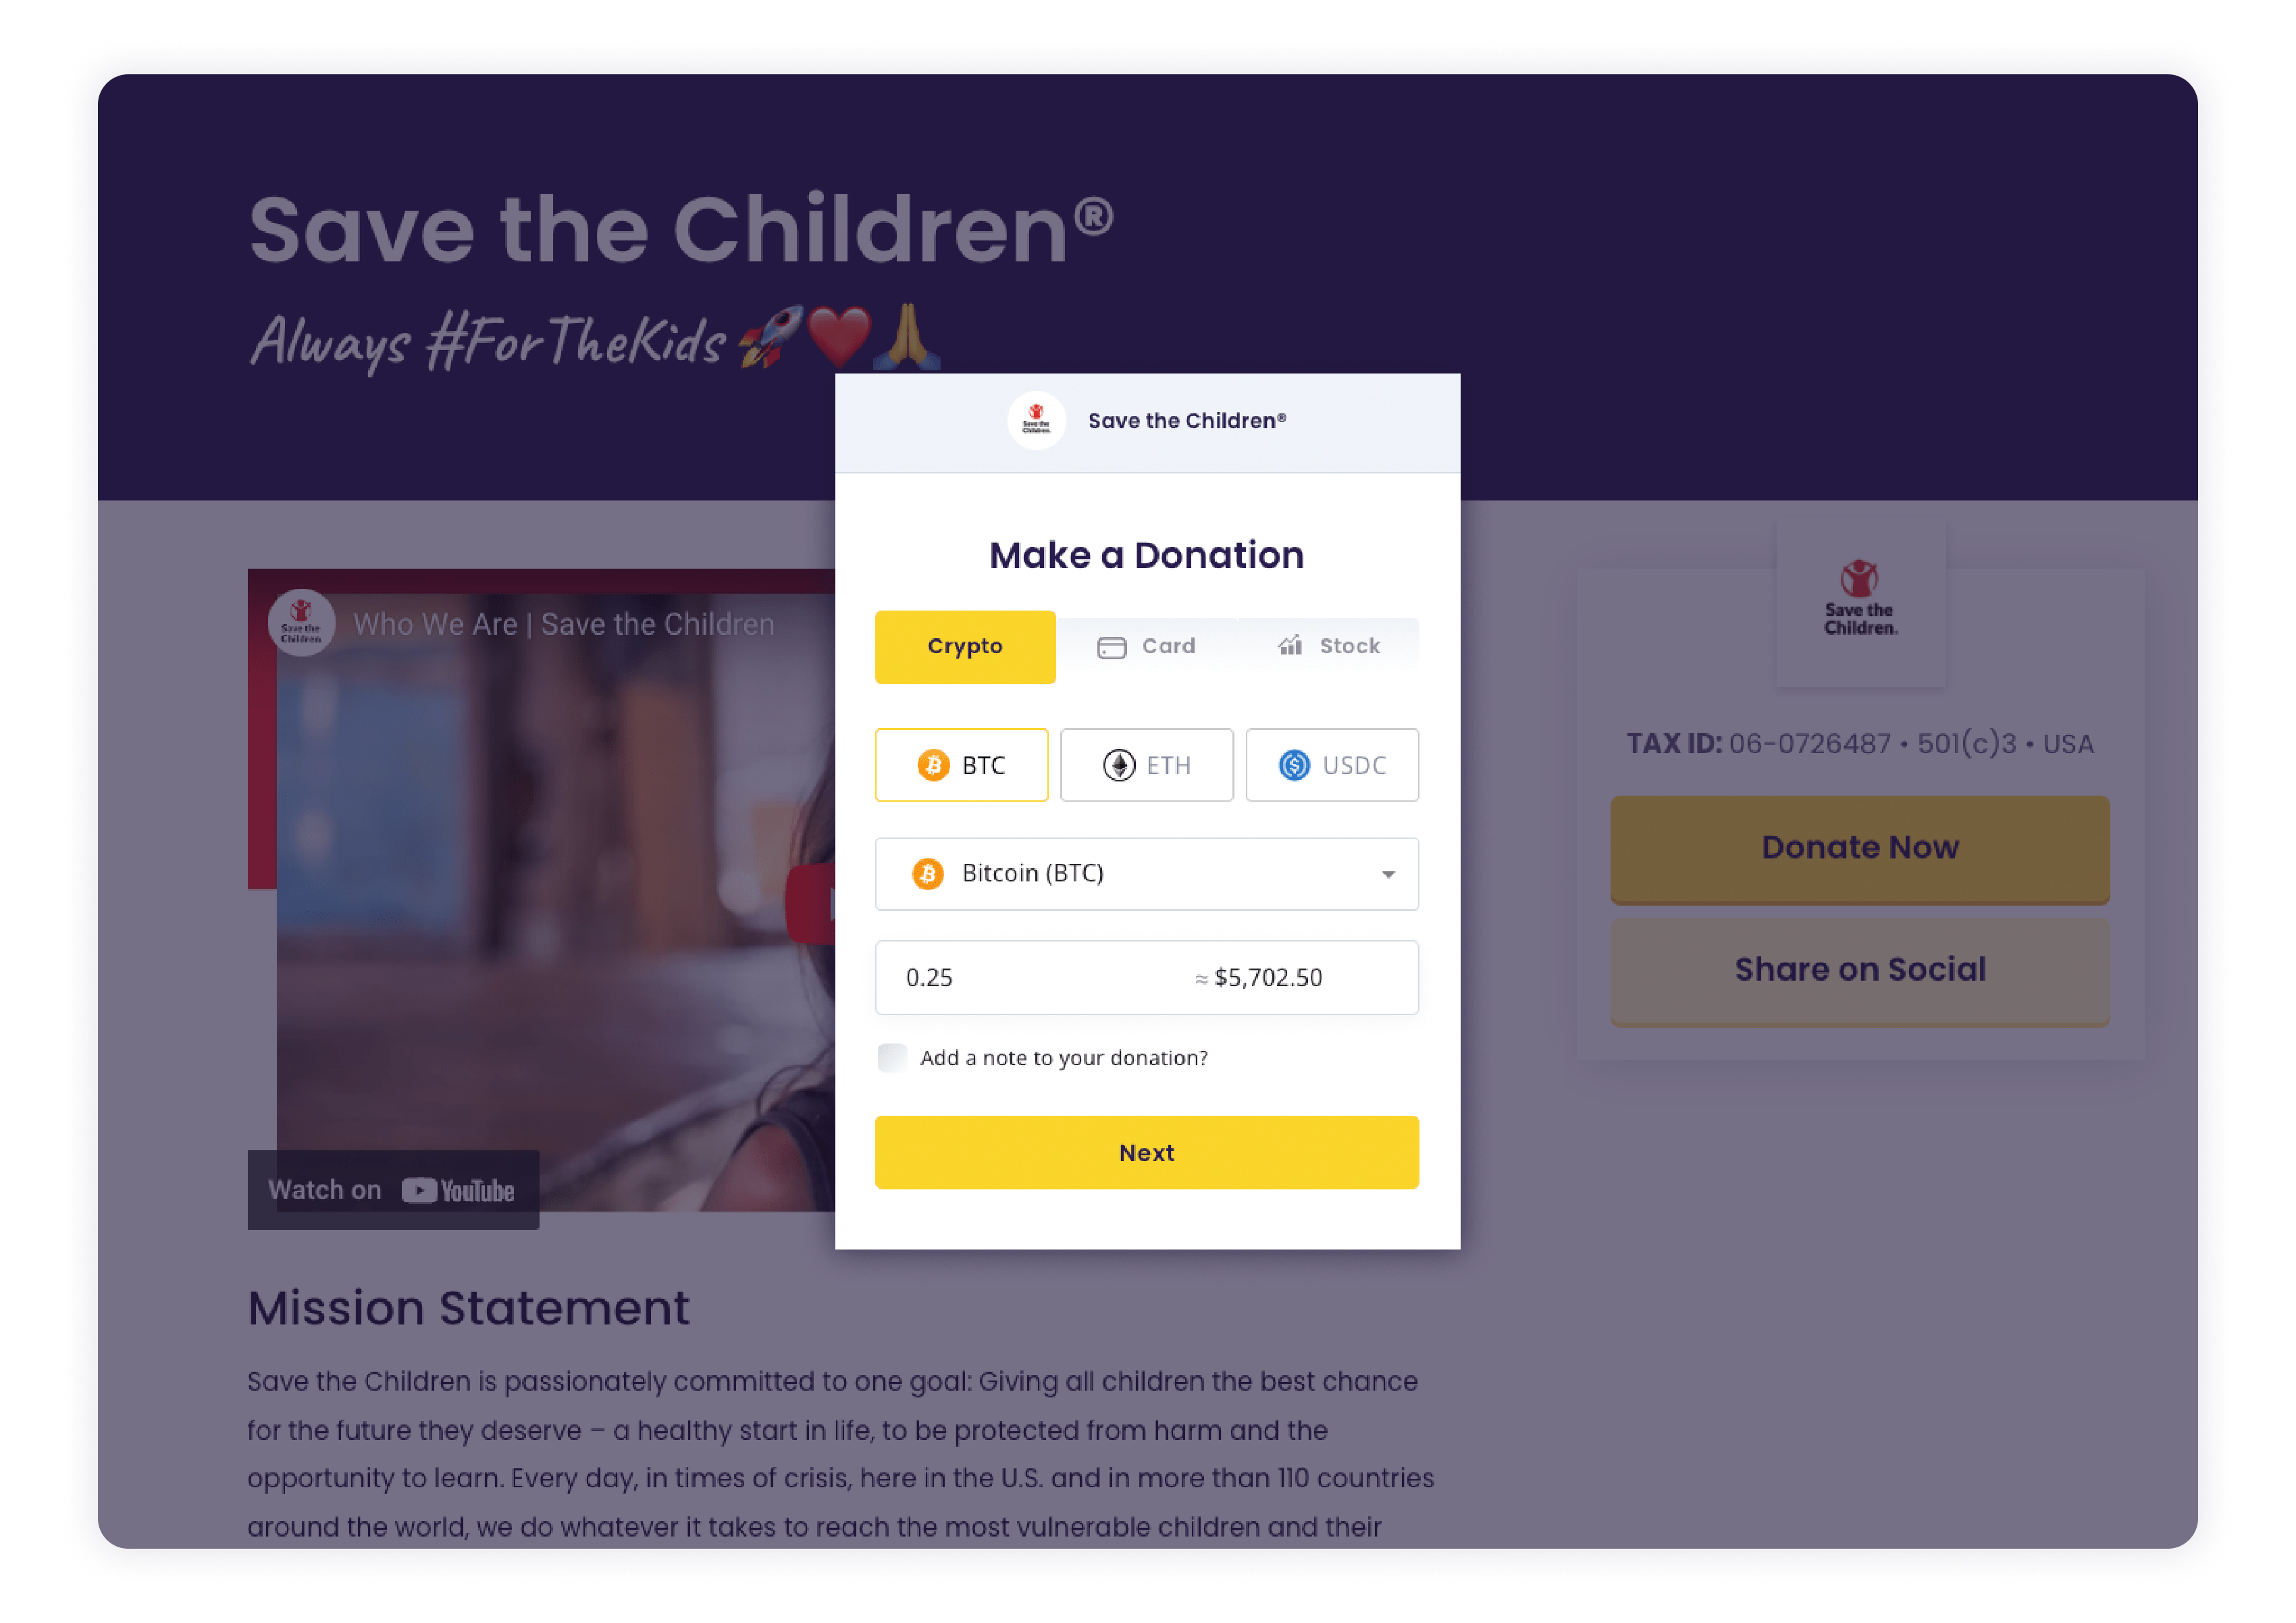Screen dimensions: 2296x1623
Task: Select the Crypto donation tab
Action: click(x=965, y=647)
